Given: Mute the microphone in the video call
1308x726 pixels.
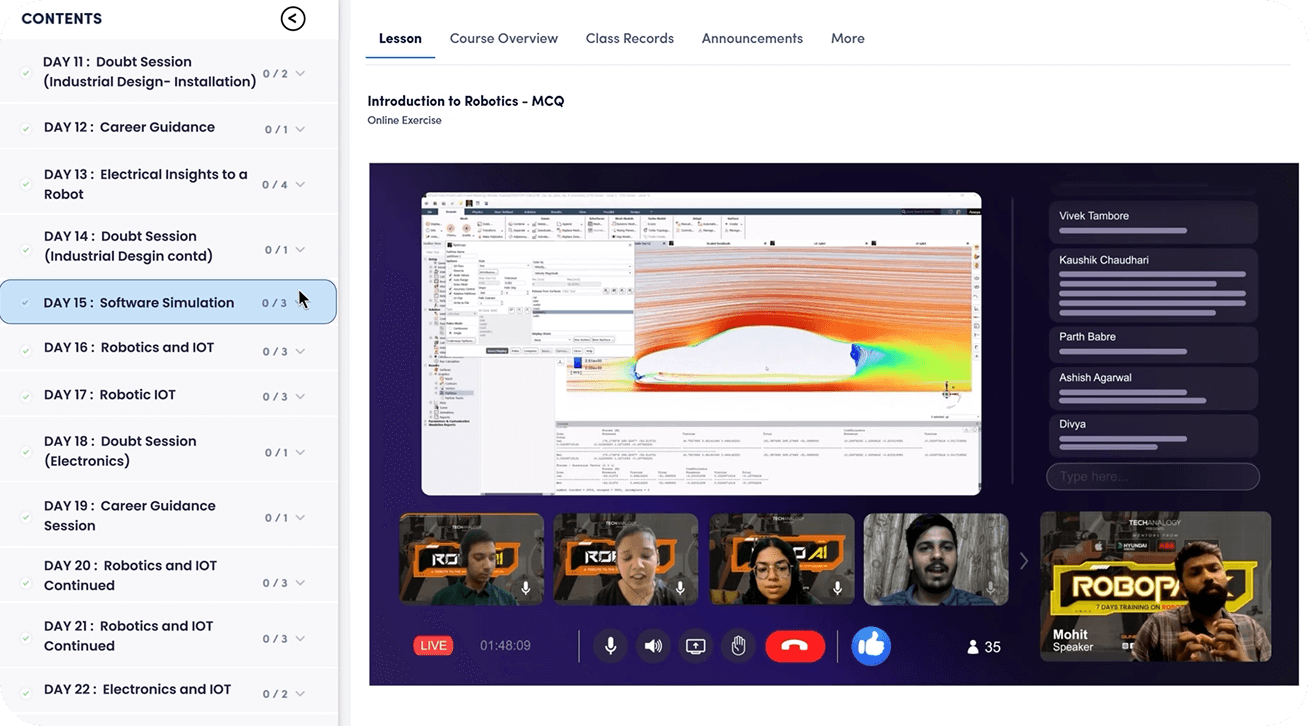Looking at the screenshot, I should 610,645.
